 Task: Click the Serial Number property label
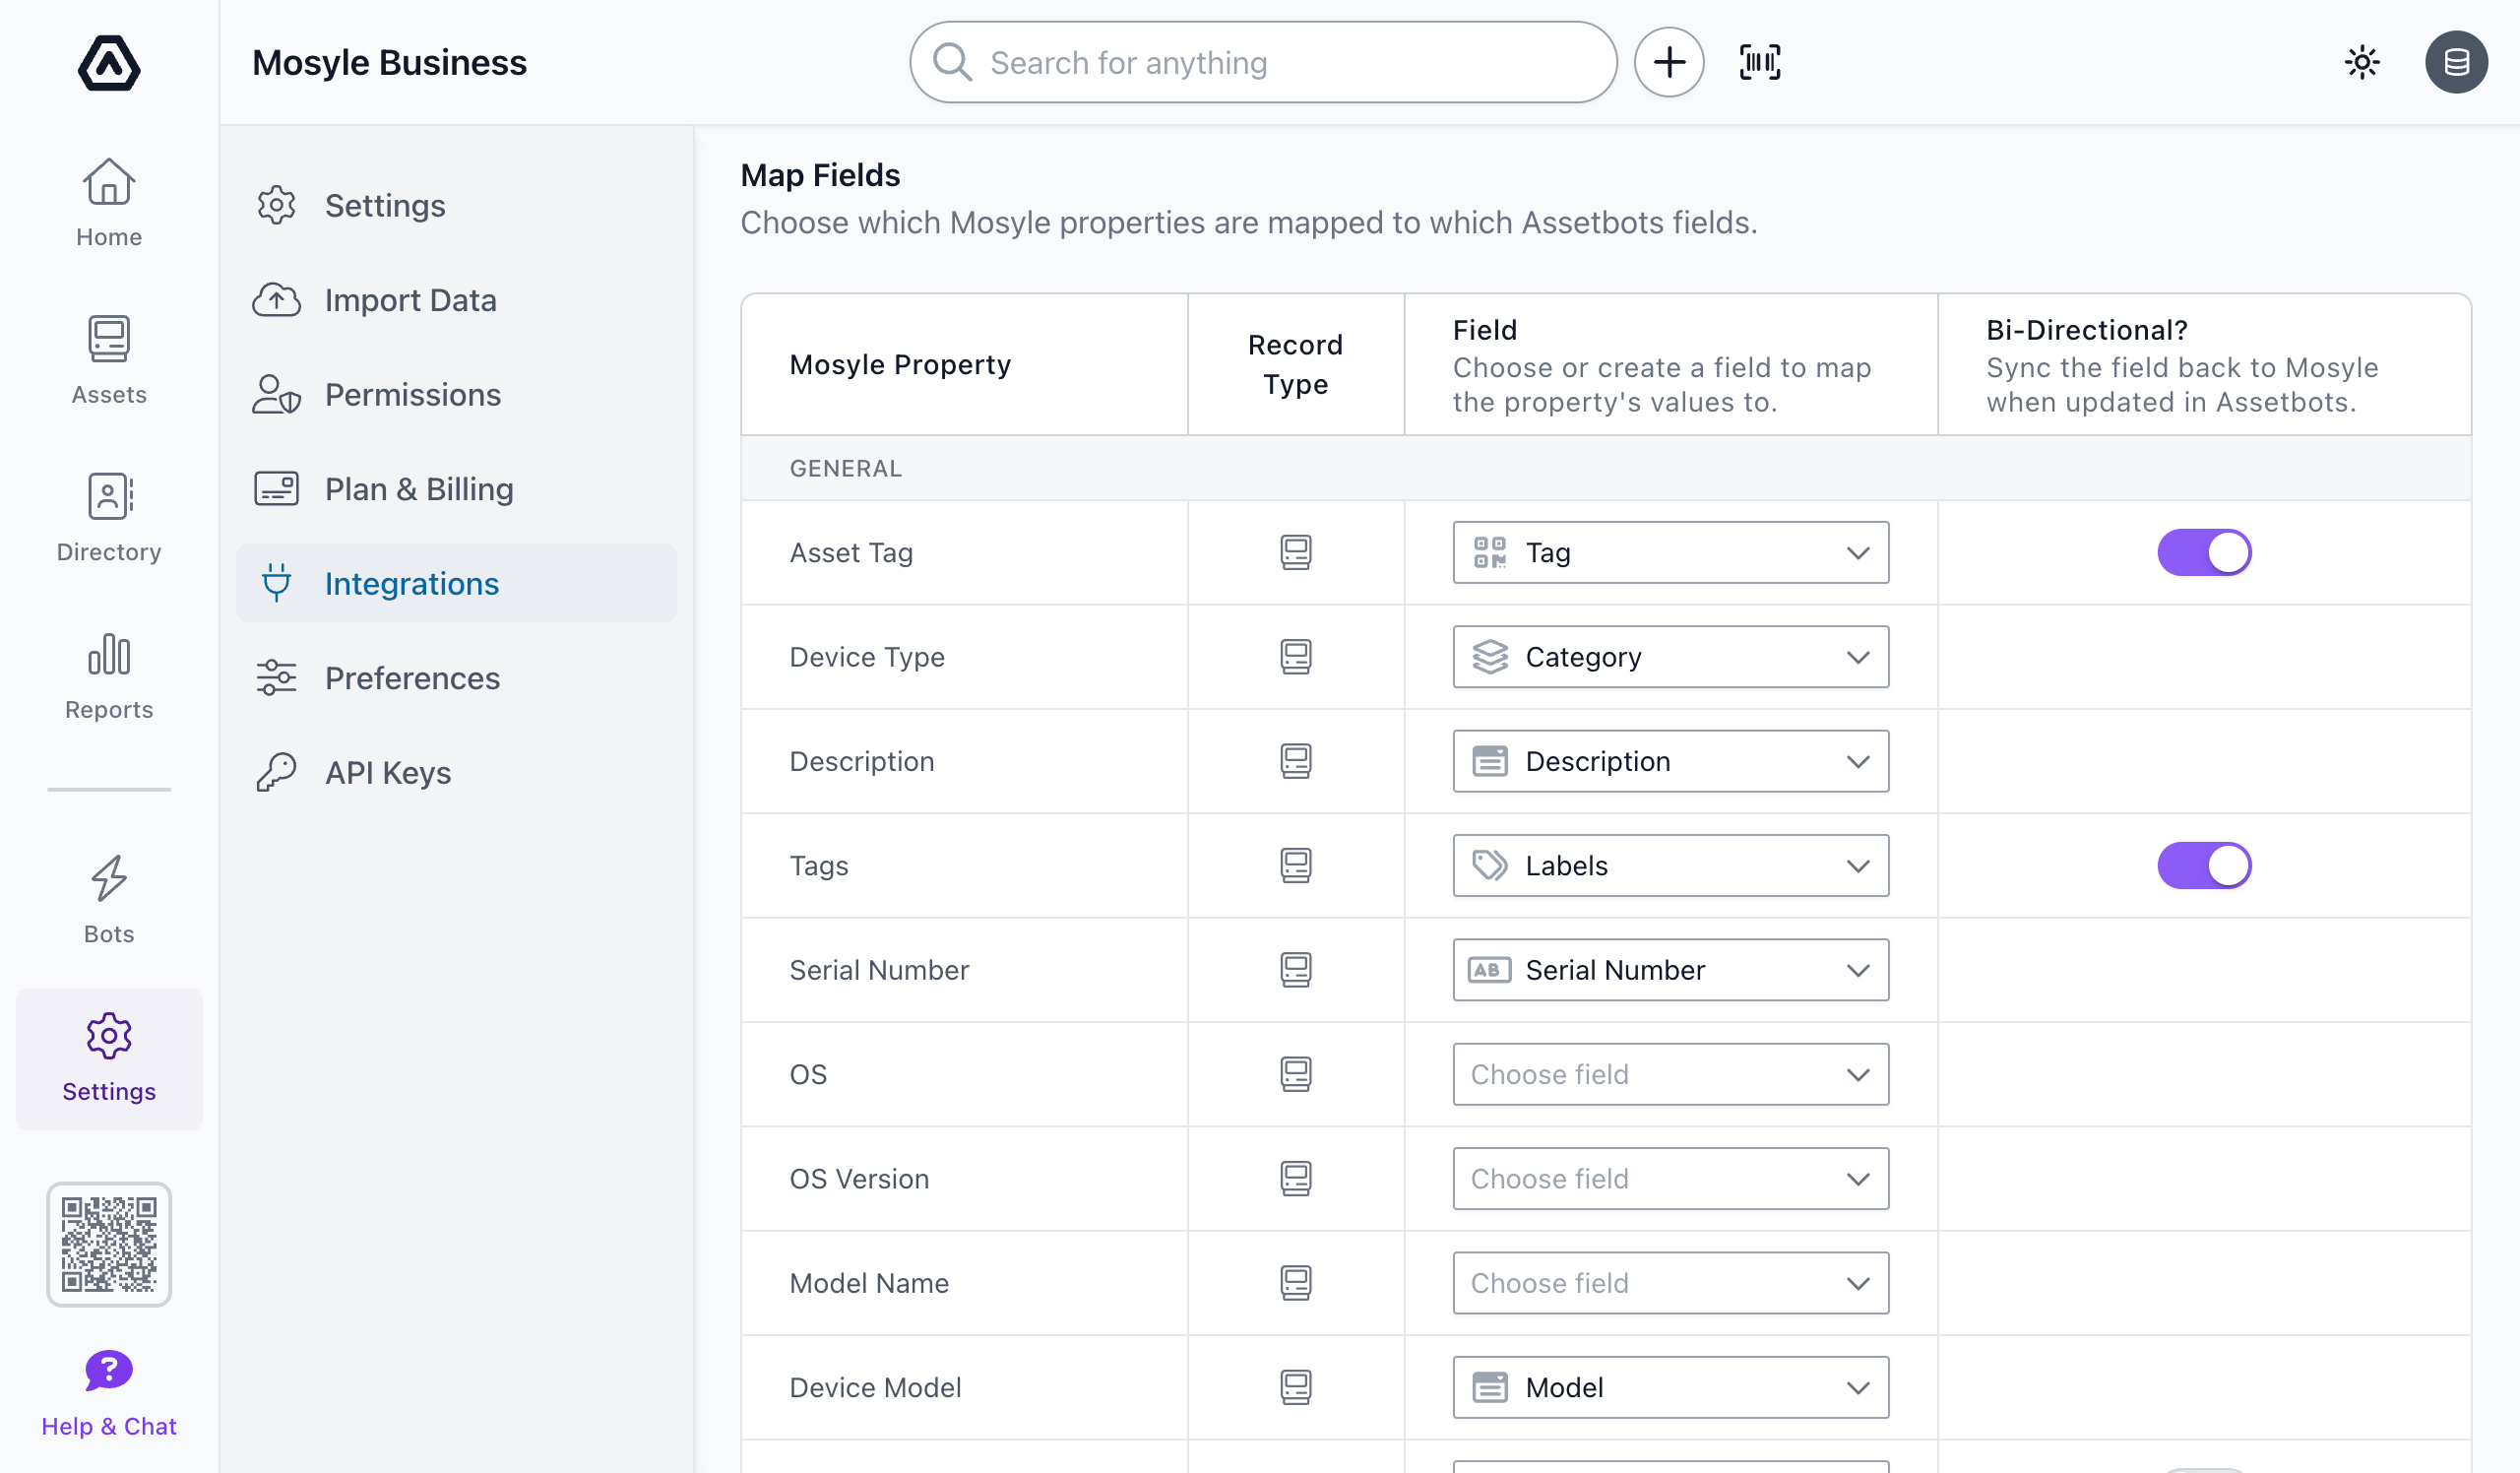tap(879, 970)
